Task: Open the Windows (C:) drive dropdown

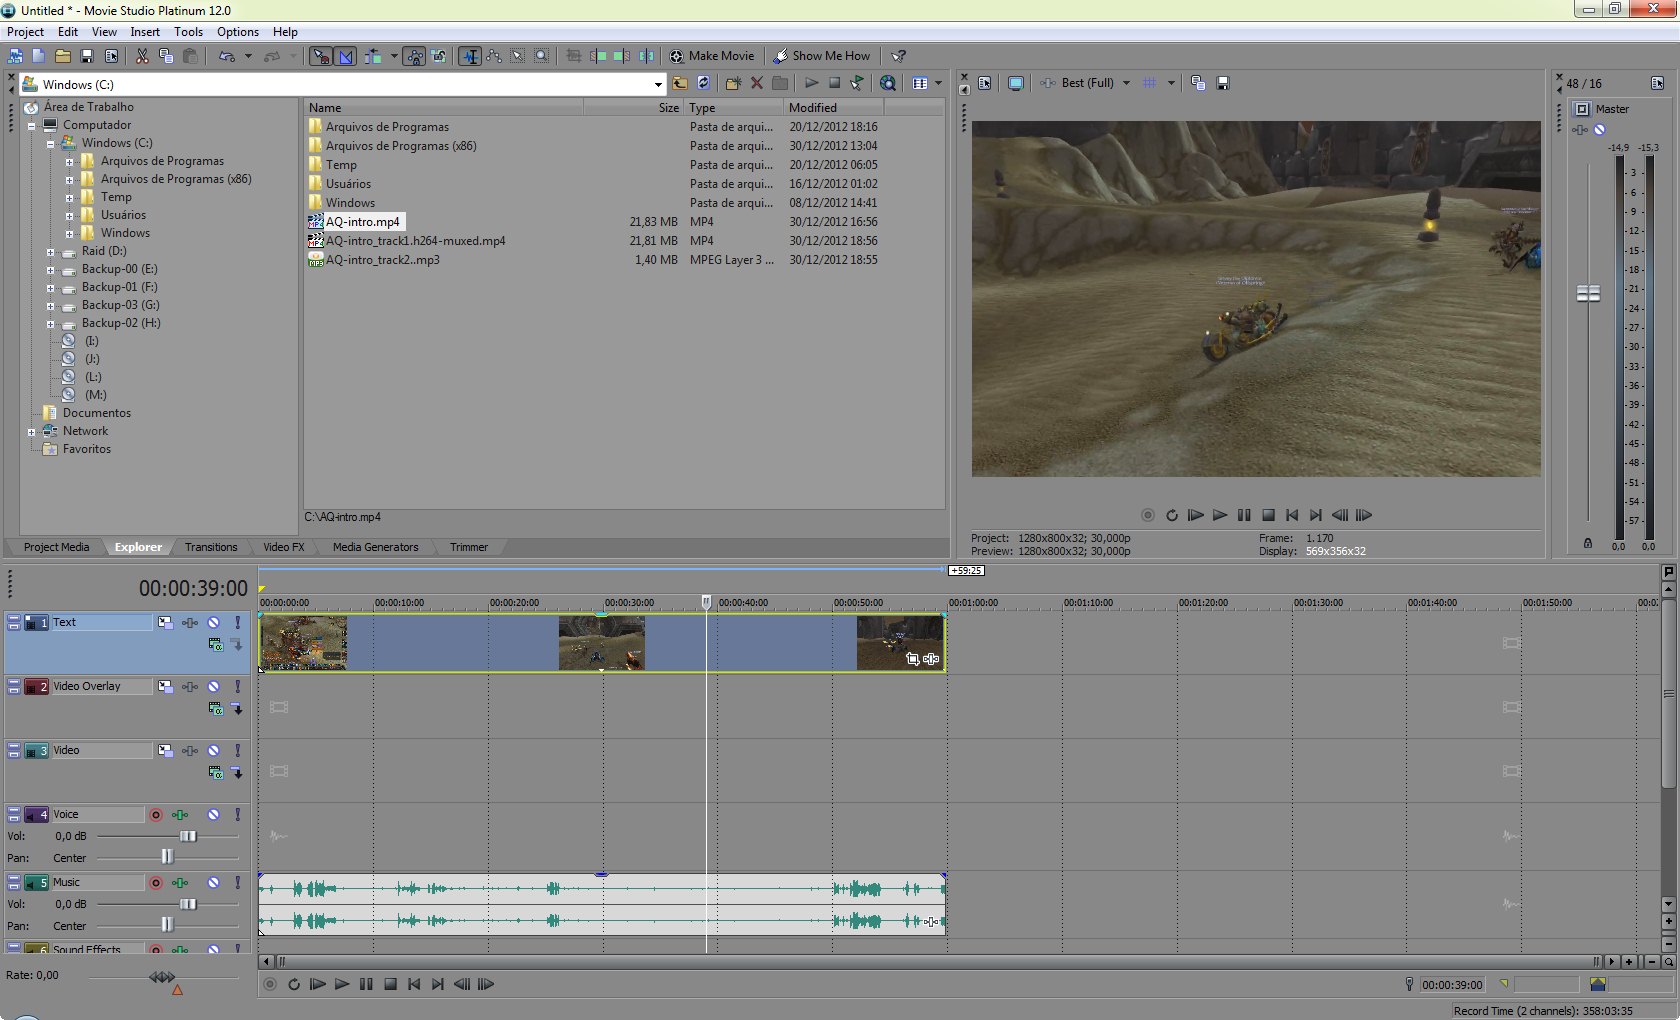Action: coord(657,84)
